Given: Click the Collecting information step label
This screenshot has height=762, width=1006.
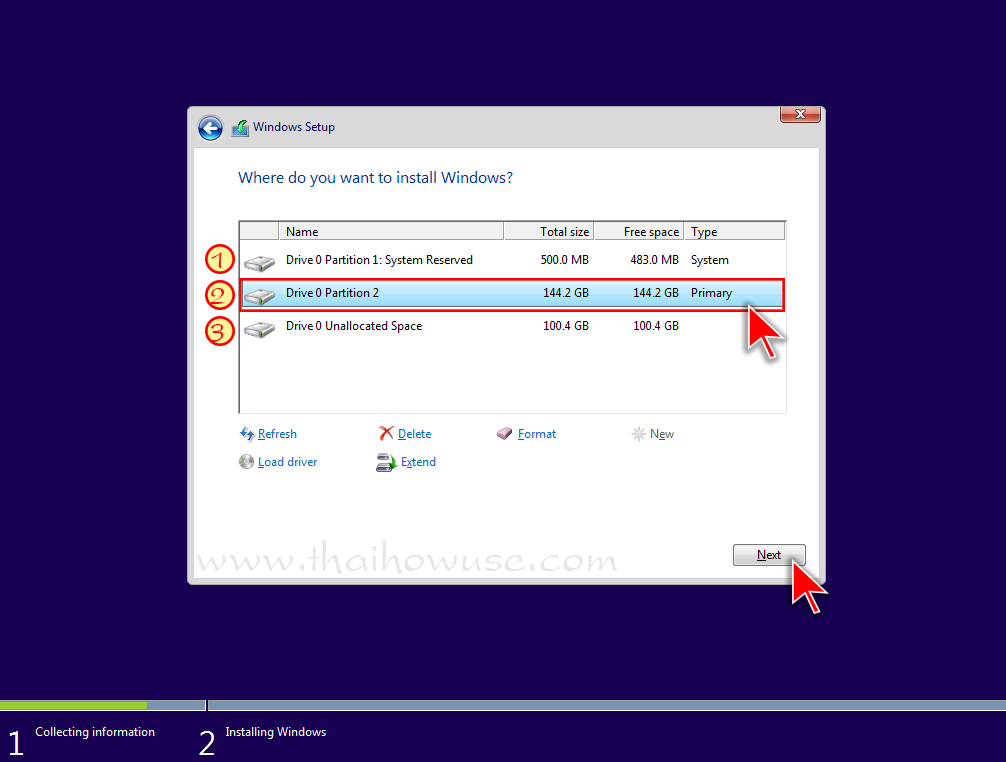Looking at the screenshot, I should 95,732.
